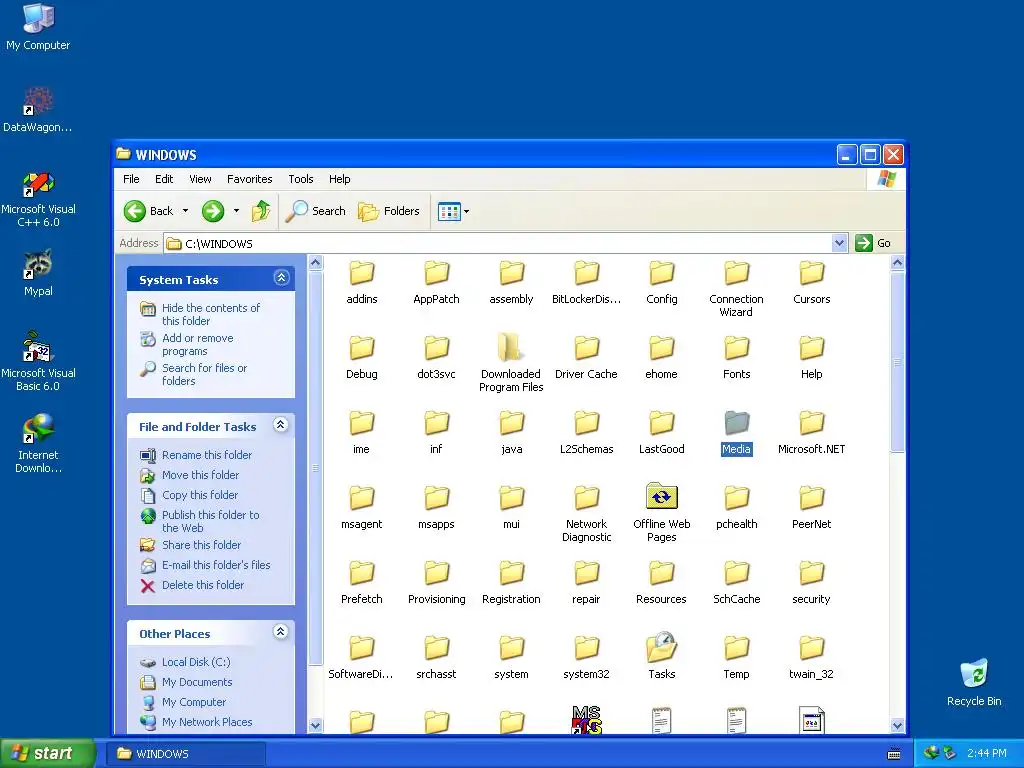Screen dimensions: 1024x768
Task: Select the Driver Cache folder
Action: [x=586, y=358]
